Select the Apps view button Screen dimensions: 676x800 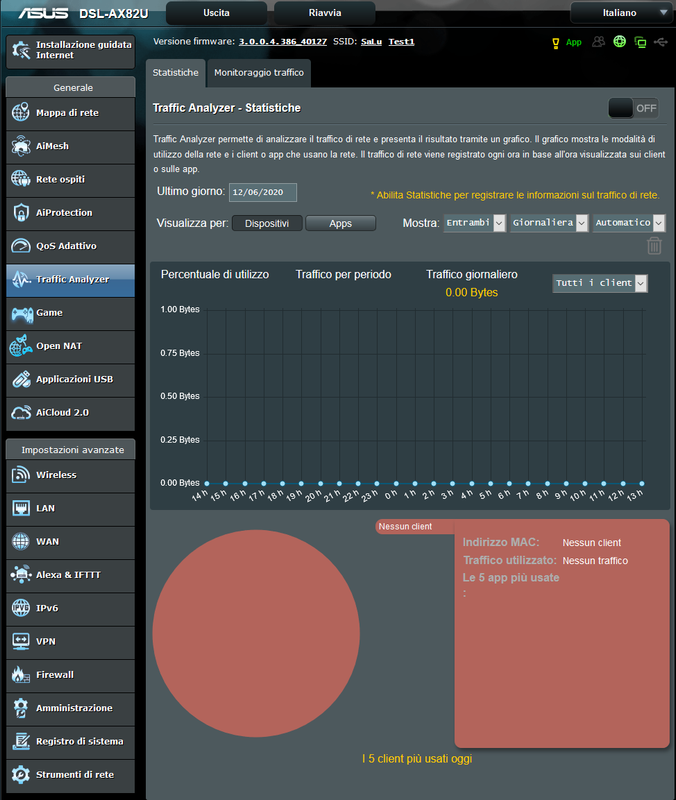pyautogui.click(x=340, y=223)
